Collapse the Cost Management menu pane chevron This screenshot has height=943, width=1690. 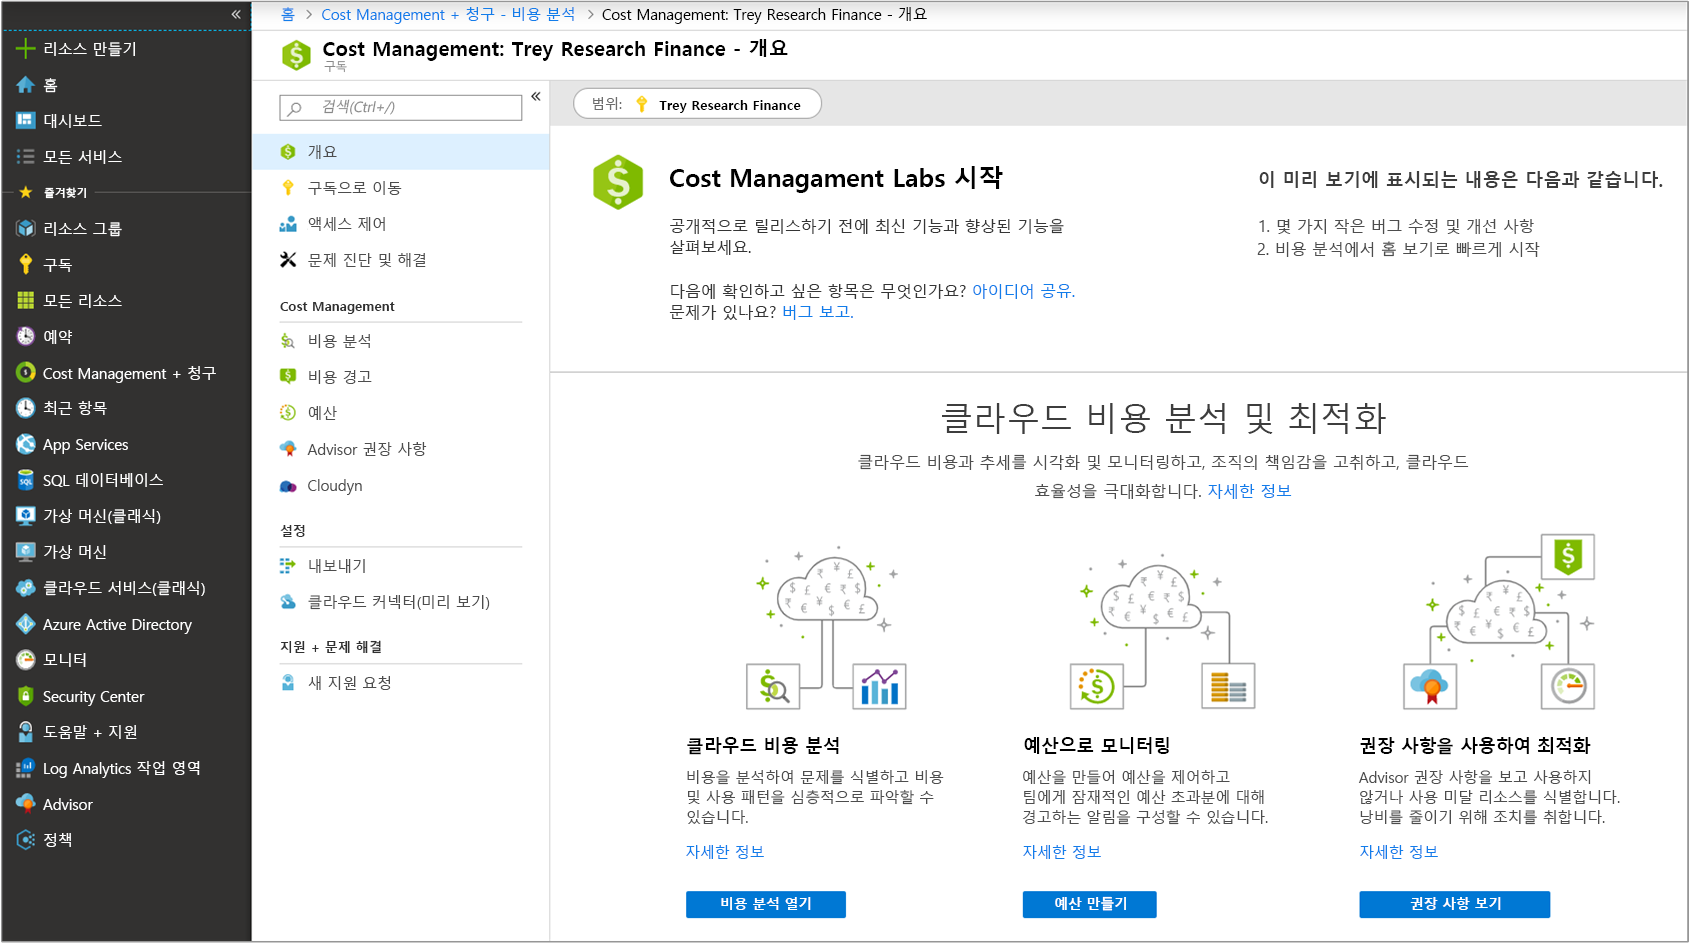536,96
